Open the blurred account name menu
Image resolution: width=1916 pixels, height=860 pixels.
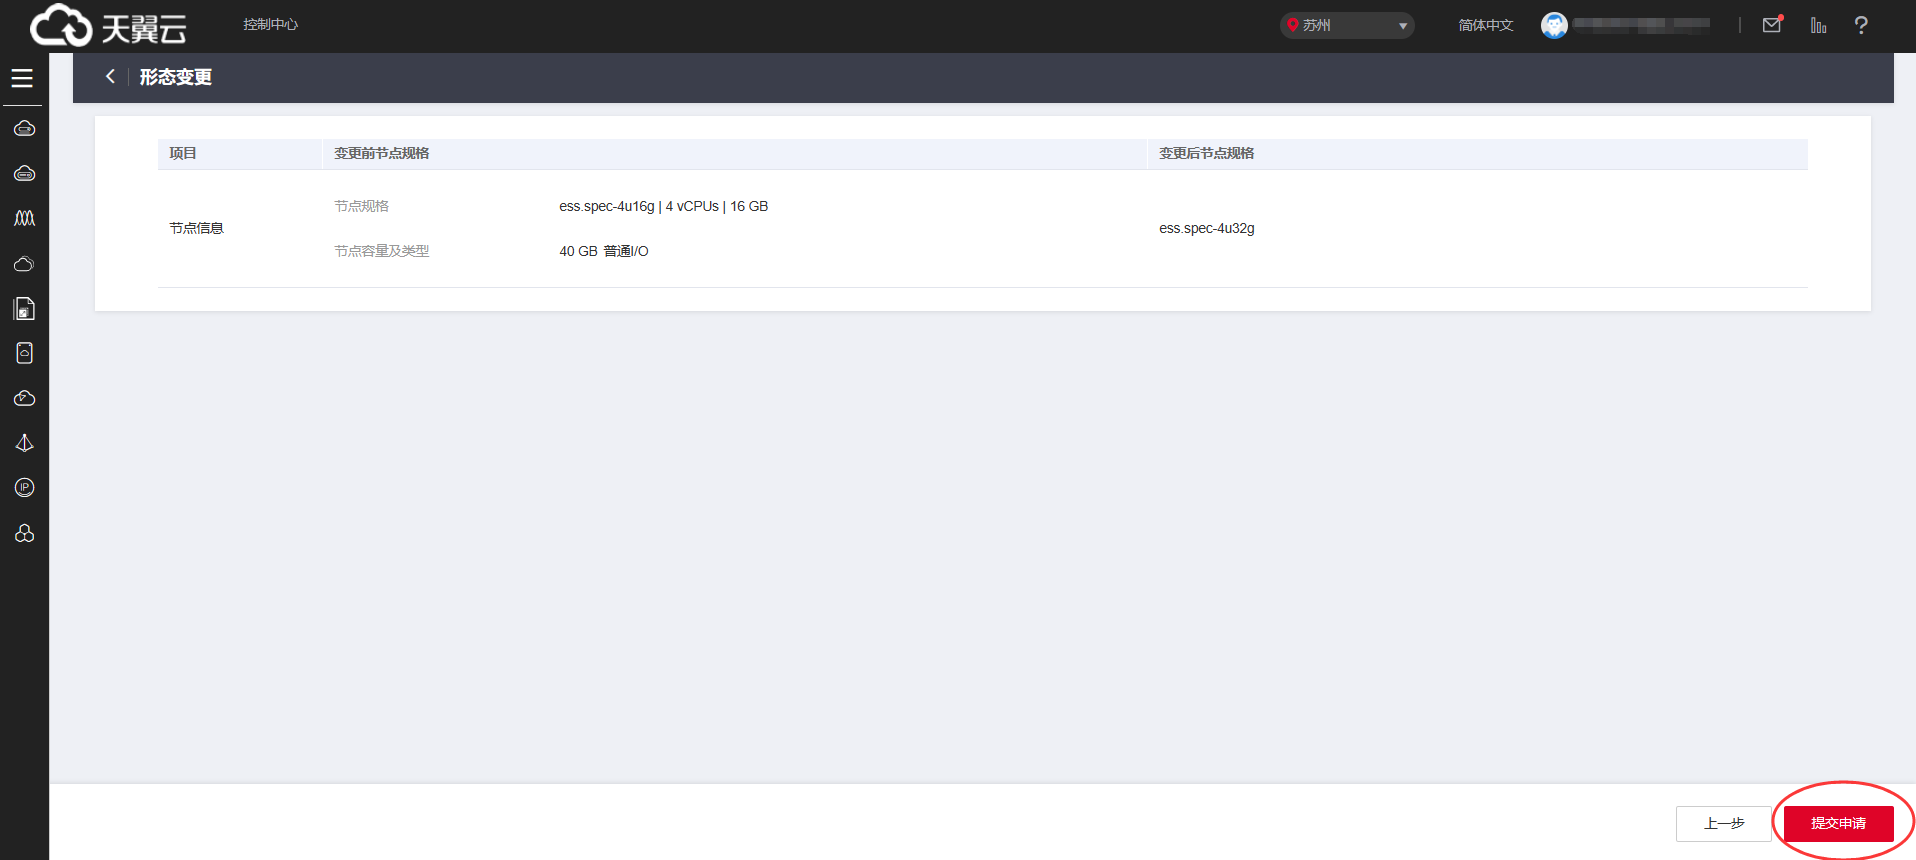tap(1641, 24)
